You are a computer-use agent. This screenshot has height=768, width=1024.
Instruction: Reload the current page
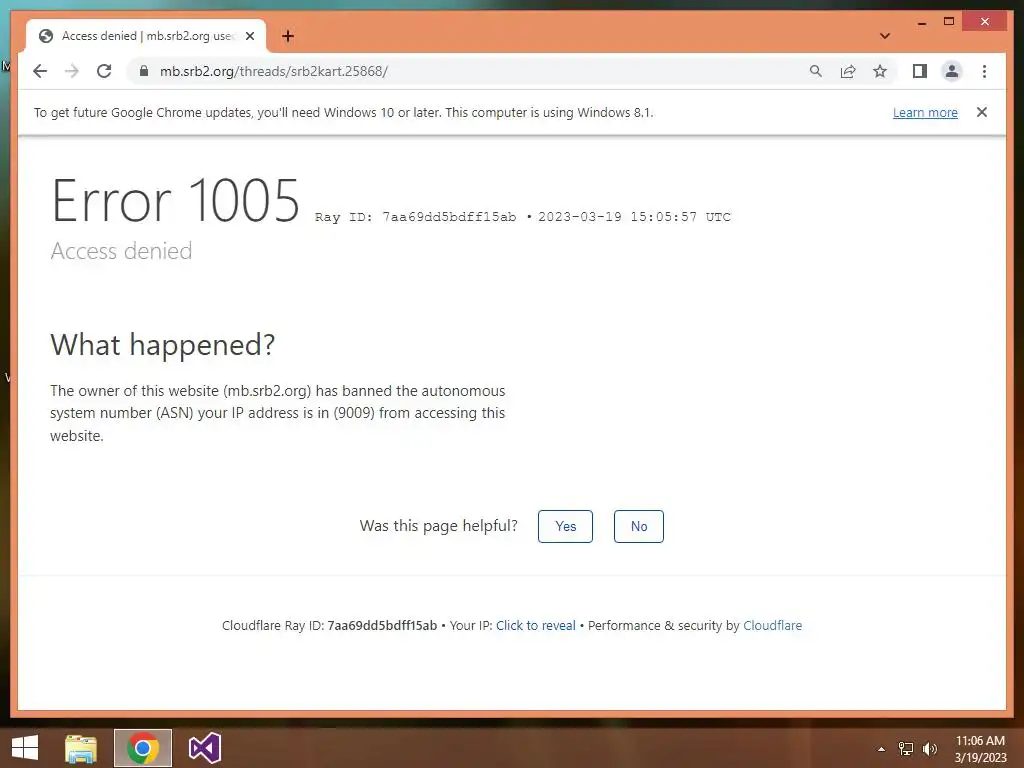click(104, 71)
